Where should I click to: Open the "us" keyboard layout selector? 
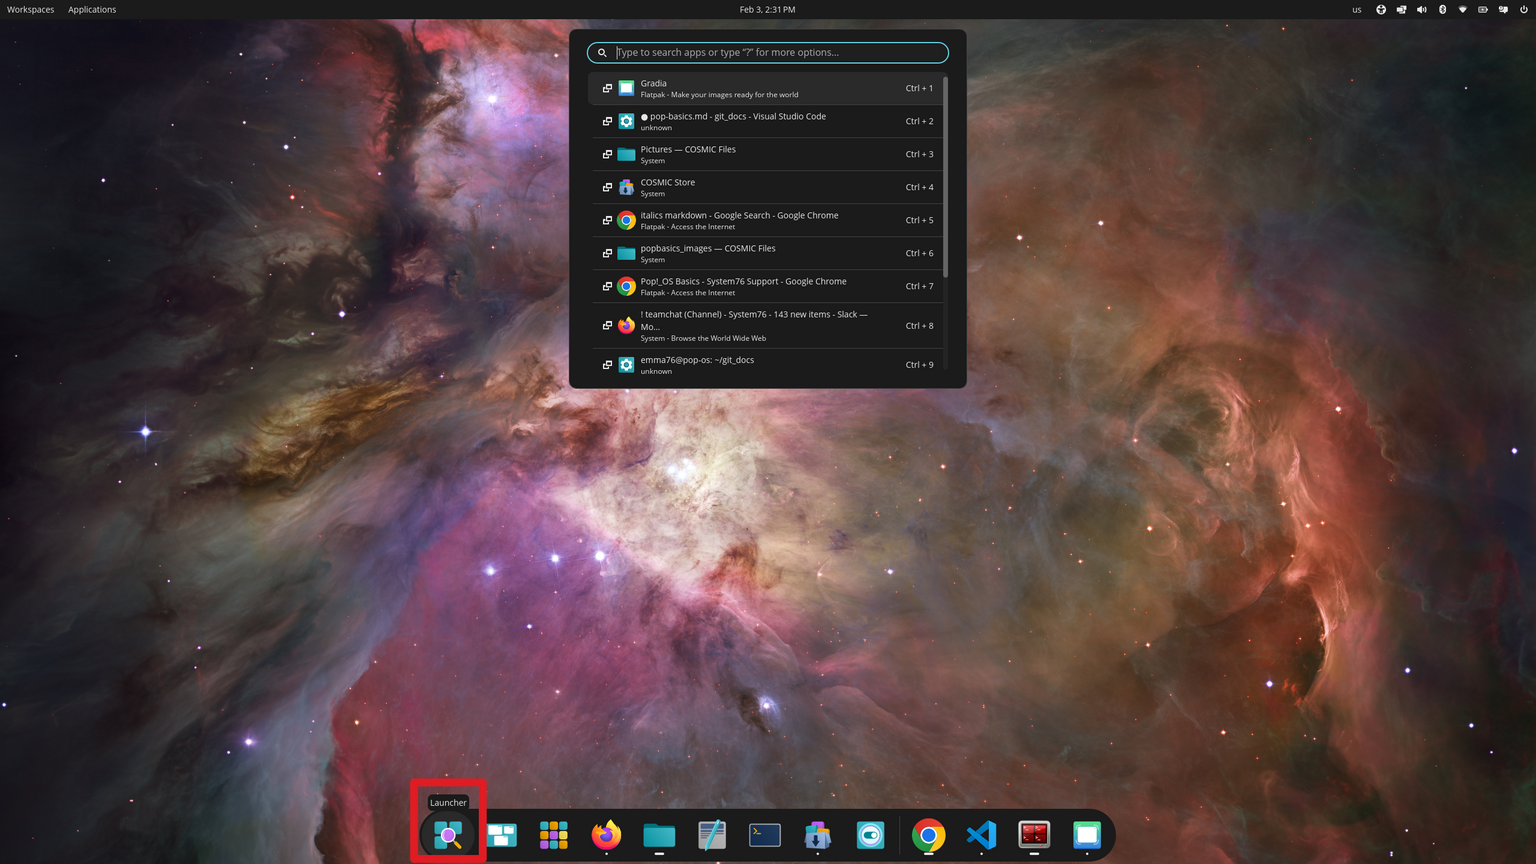click(1356, 9)
